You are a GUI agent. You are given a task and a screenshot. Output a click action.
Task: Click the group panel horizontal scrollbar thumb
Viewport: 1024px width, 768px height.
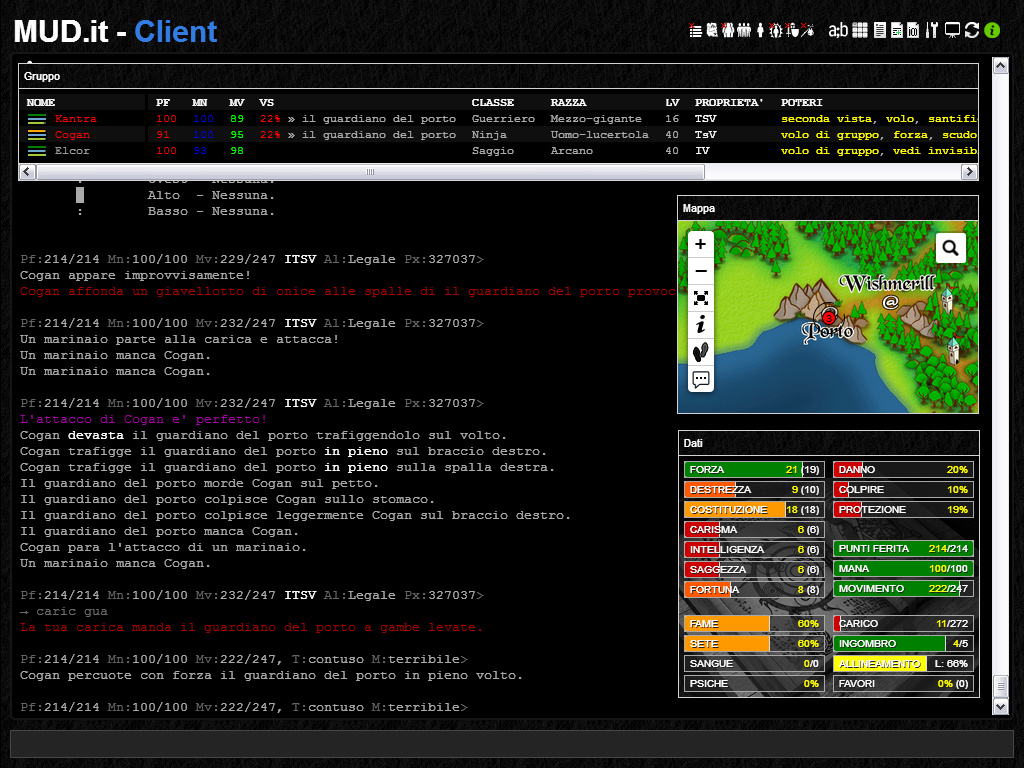coord(370,172)
